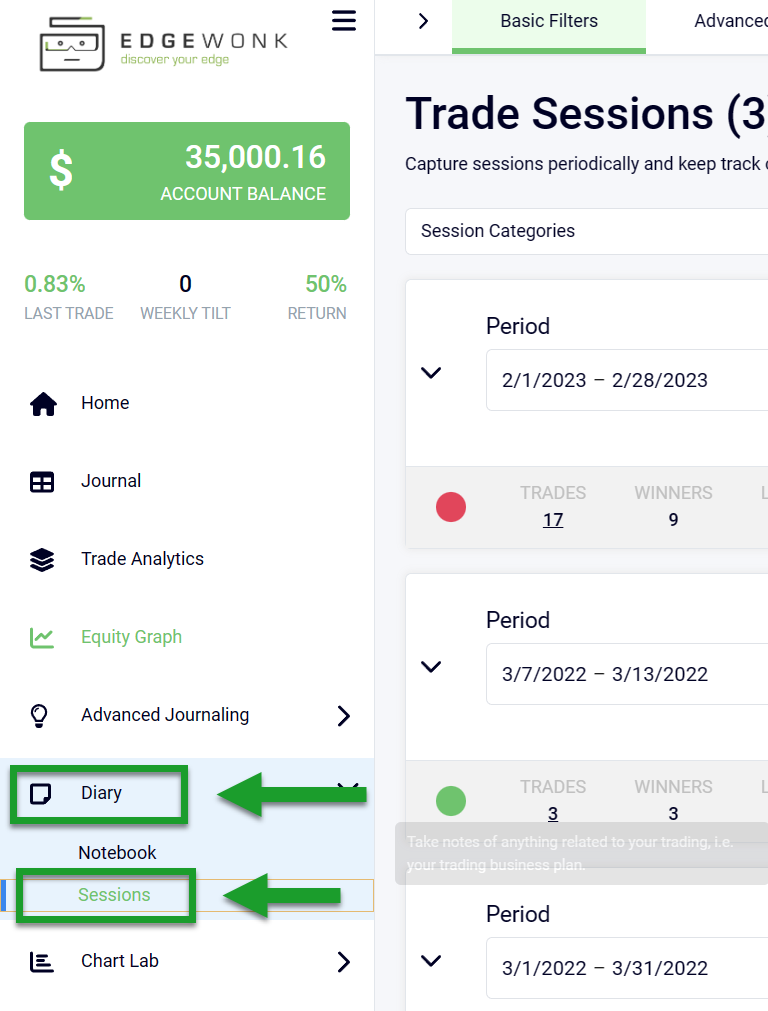Expand the Chart Lab submenu arrow
768x1011 pixels.
(x=343, y=962)
